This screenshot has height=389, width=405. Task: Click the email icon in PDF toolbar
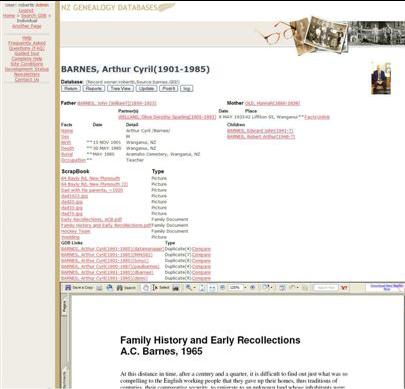[109, 288]
